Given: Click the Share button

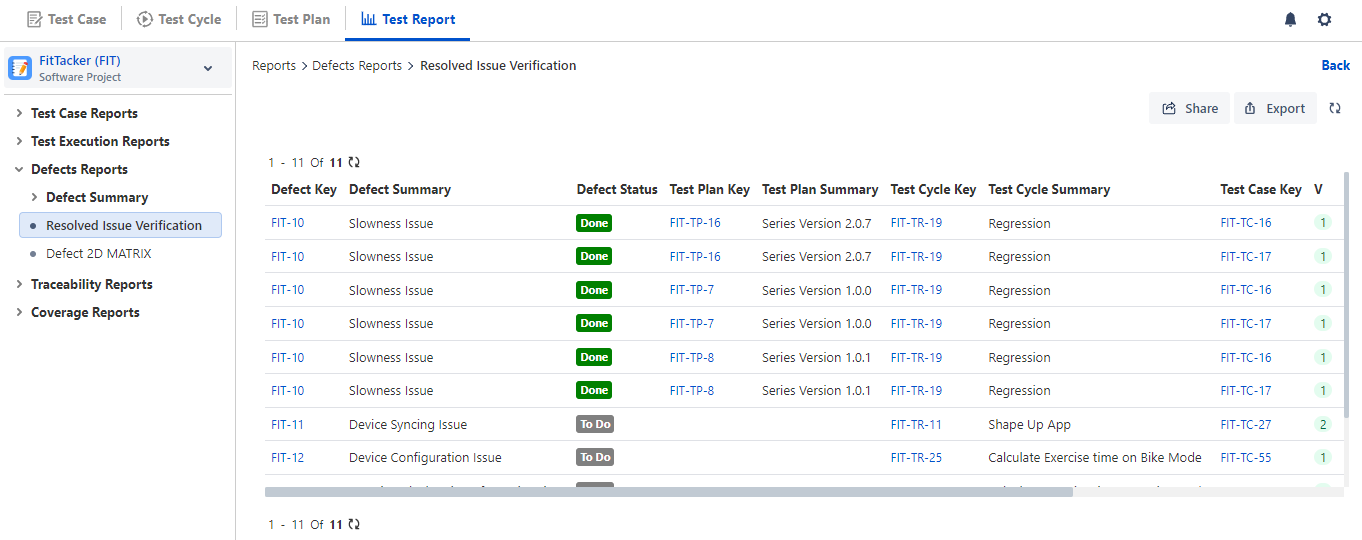Looking at the screenshot, I should (1189, 108).
